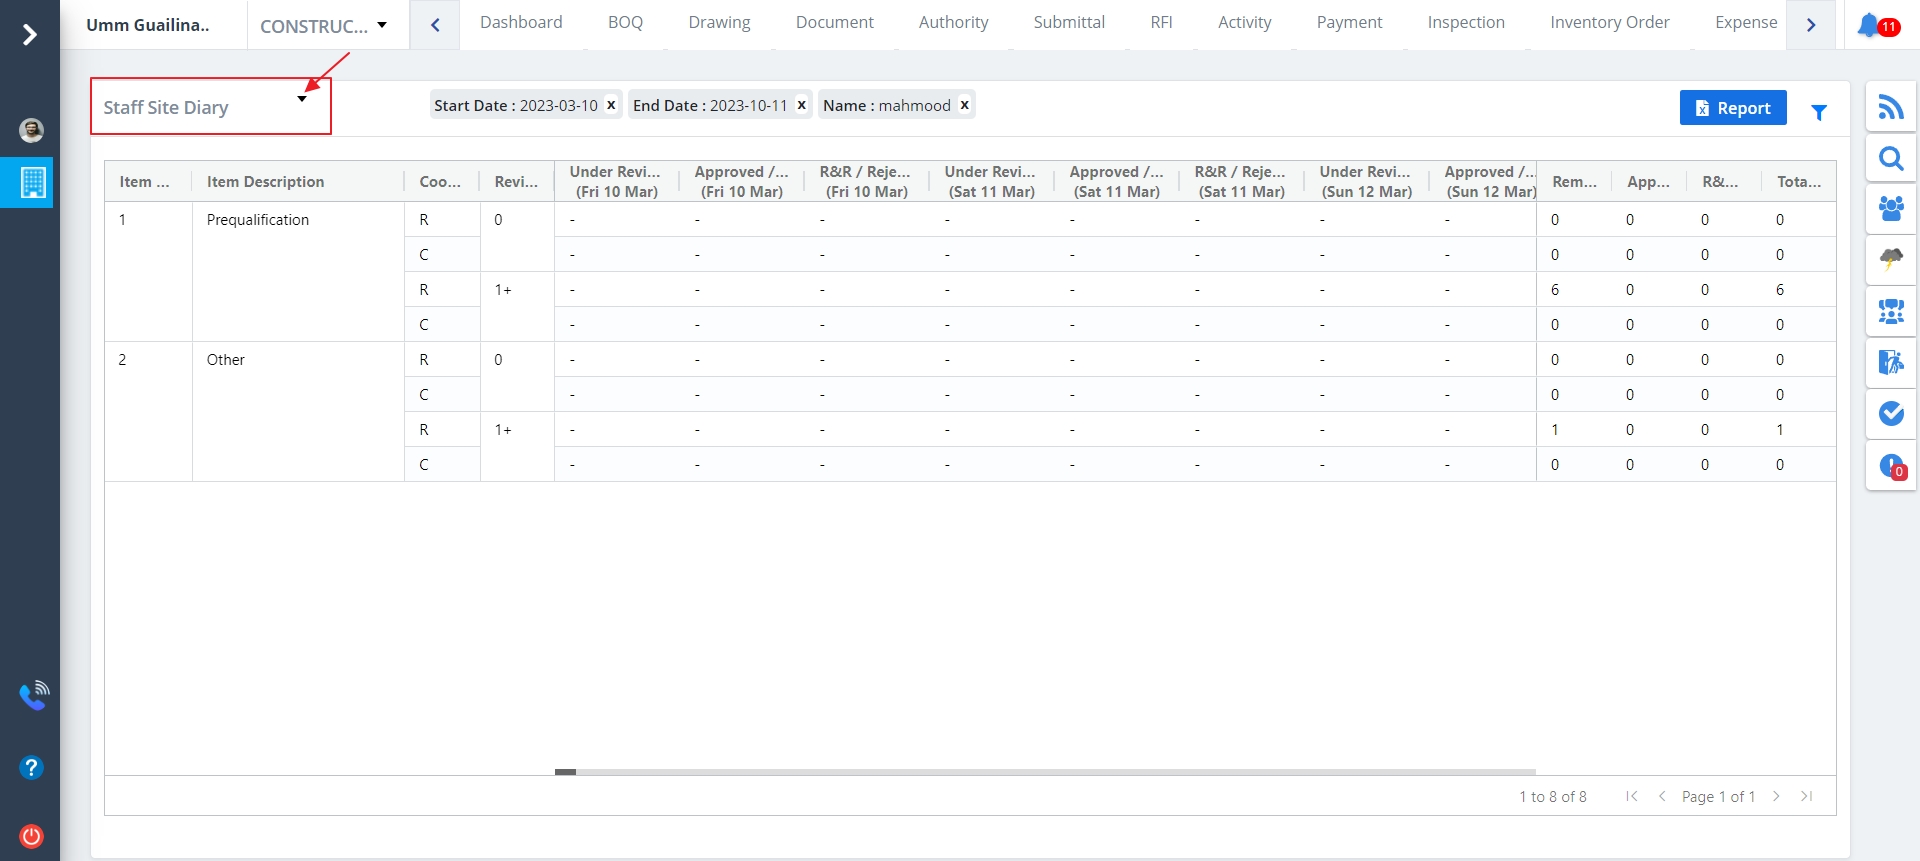Open the Inspection tab

coord(1465,22)
